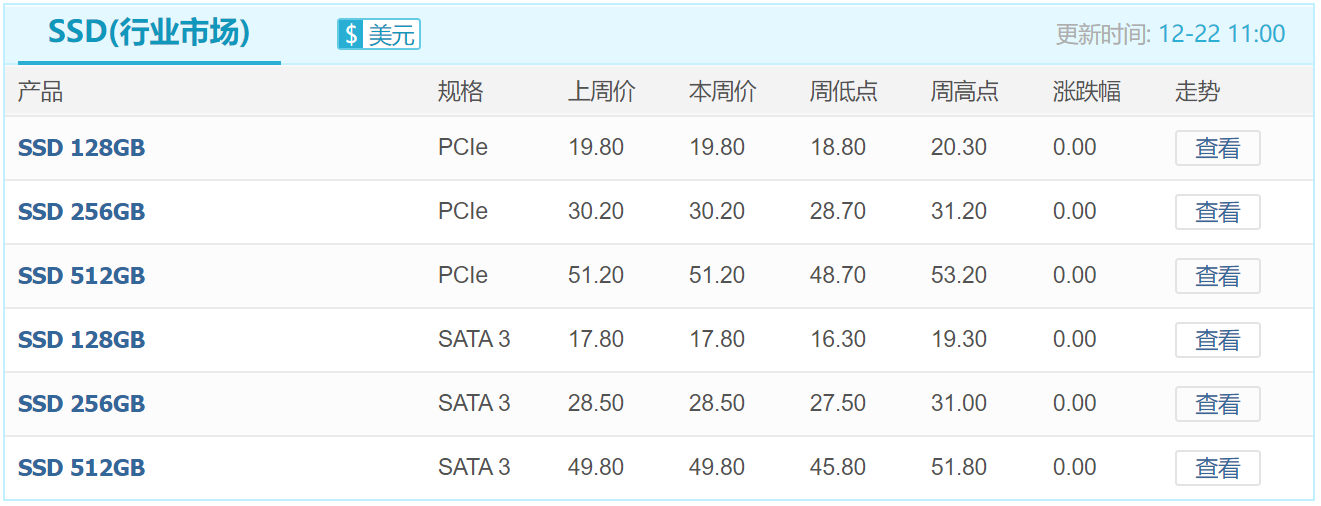View trend for SSD 512GB SATA 3
Viewport: 1321px width, 506px height.
[1217, 468]
